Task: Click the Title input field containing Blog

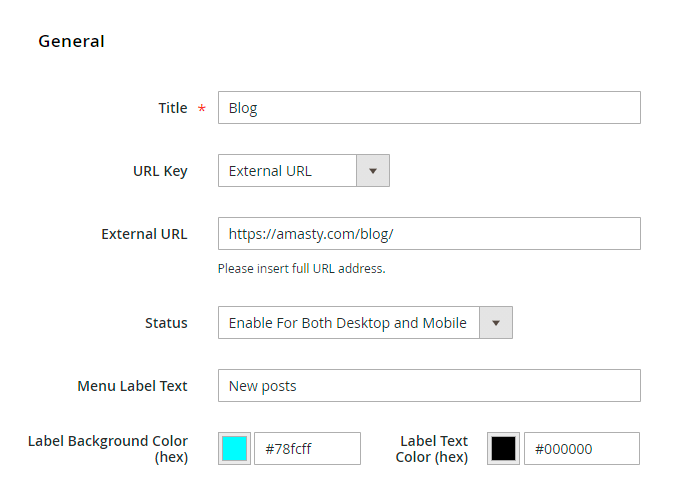Action: click(428, 108)
